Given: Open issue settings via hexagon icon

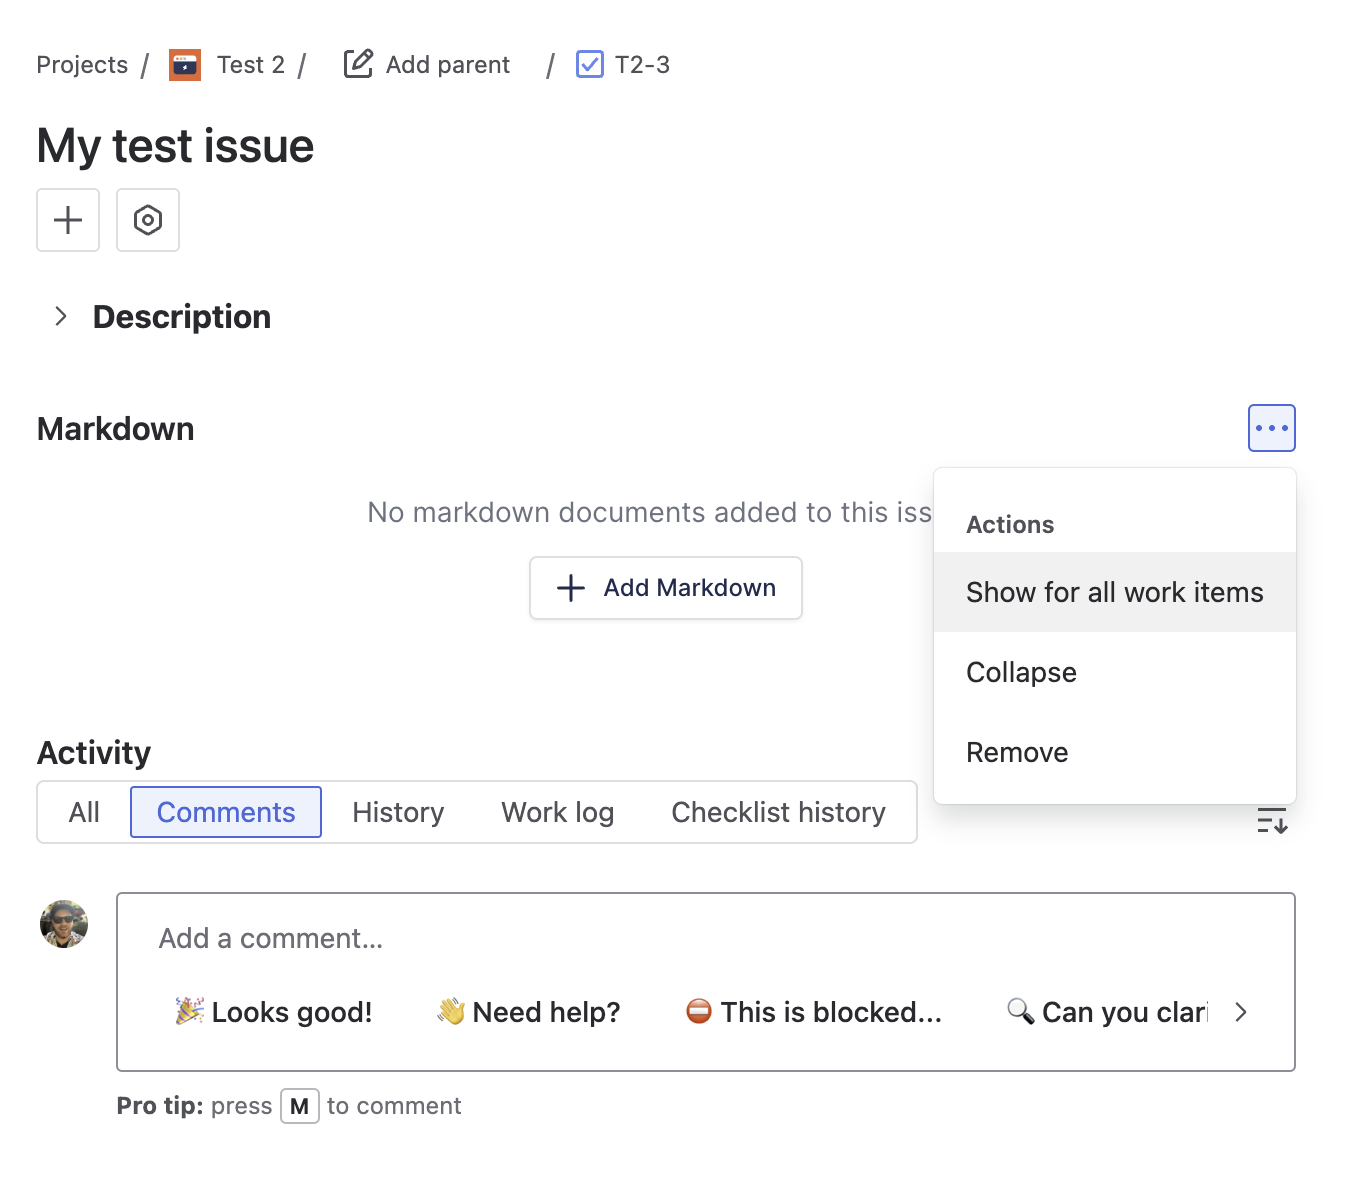Looking at the screenshot, I should tap(147, 220).
